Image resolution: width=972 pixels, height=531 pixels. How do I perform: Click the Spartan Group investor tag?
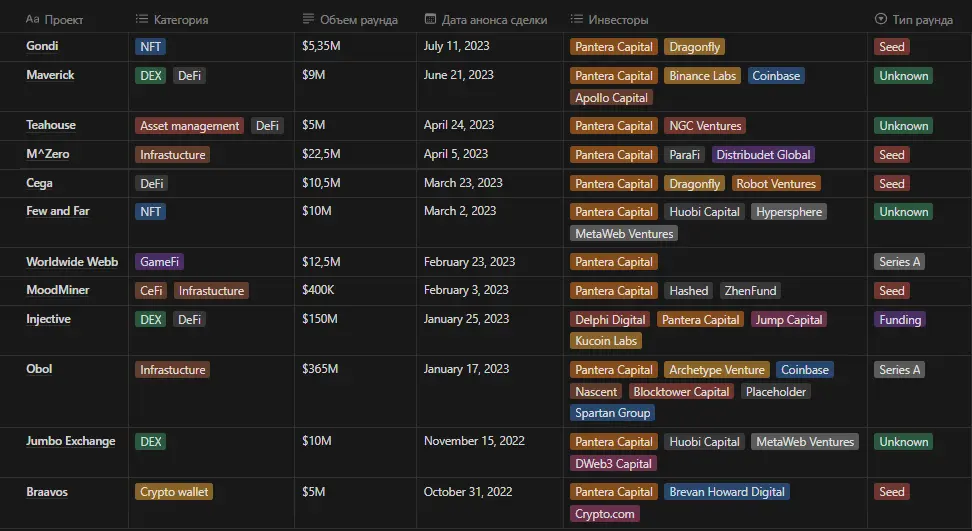(x=612, y=413)
